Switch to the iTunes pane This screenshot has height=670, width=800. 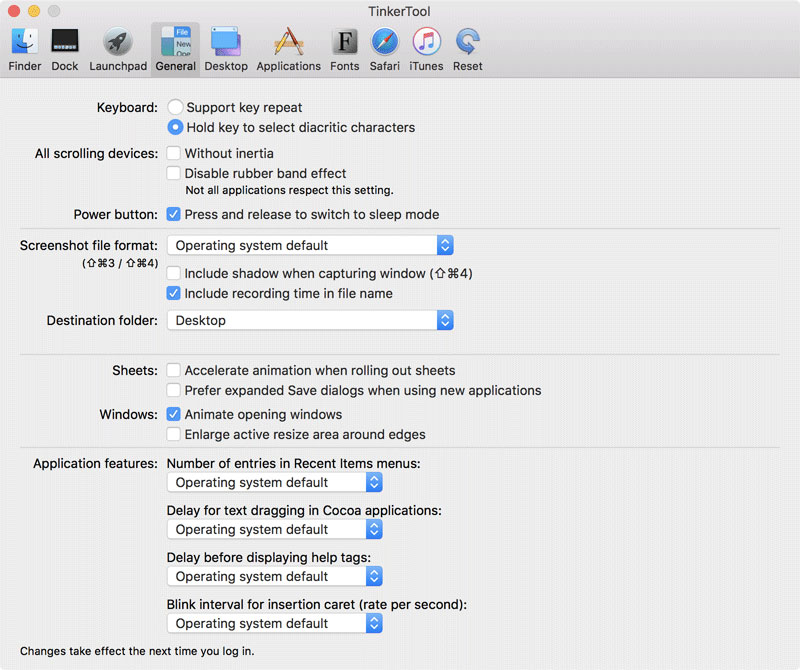point(427,49)
